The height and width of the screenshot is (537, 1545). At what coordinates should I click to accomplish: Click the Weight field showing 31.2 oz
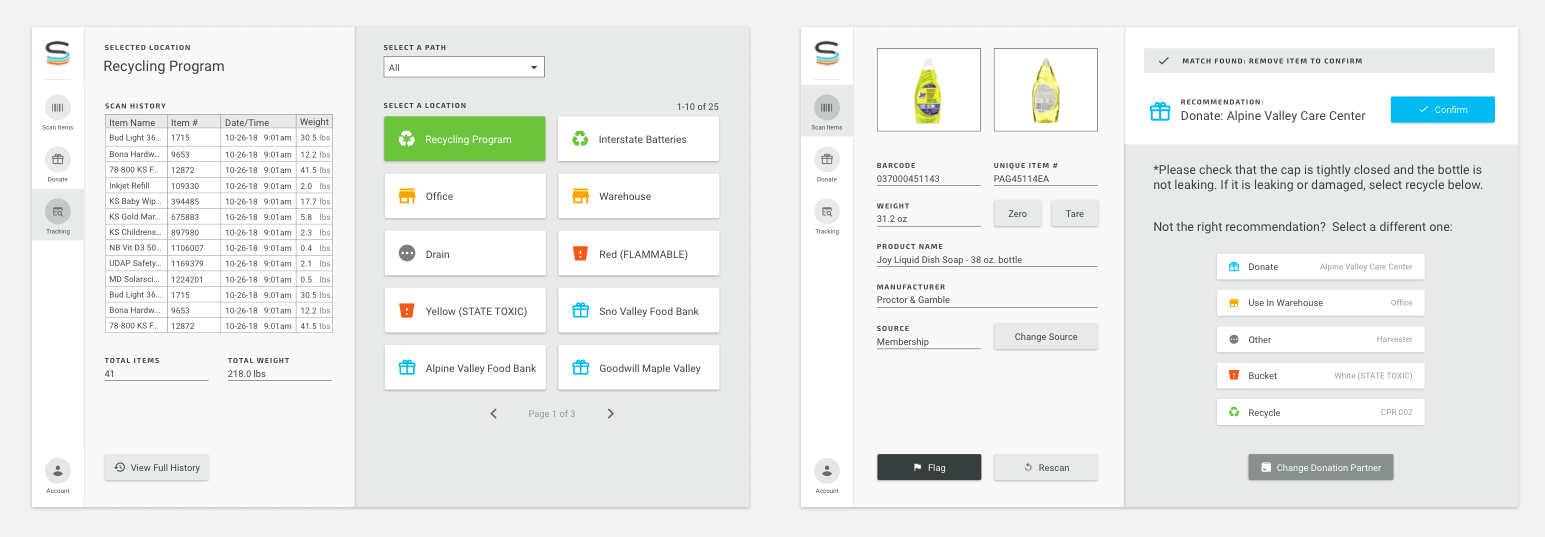pos(929,219)
